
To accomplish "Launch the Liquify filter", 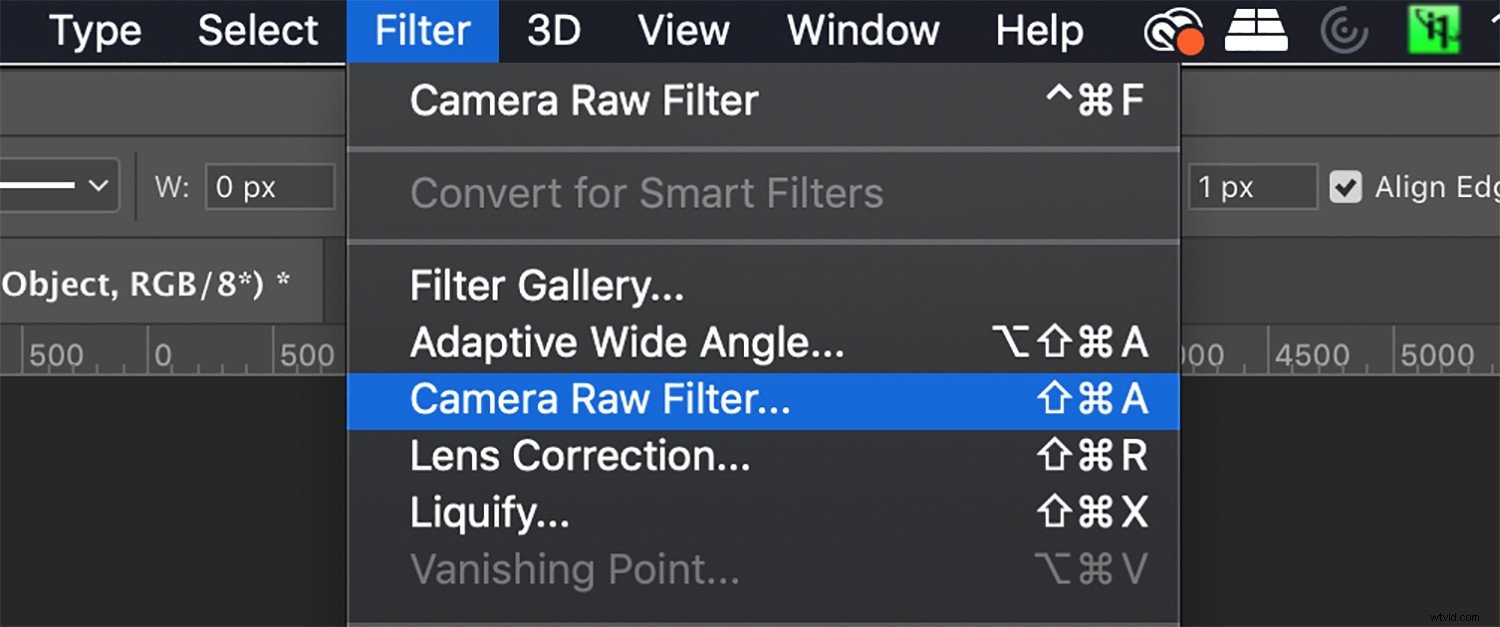I will pos(490,512).
